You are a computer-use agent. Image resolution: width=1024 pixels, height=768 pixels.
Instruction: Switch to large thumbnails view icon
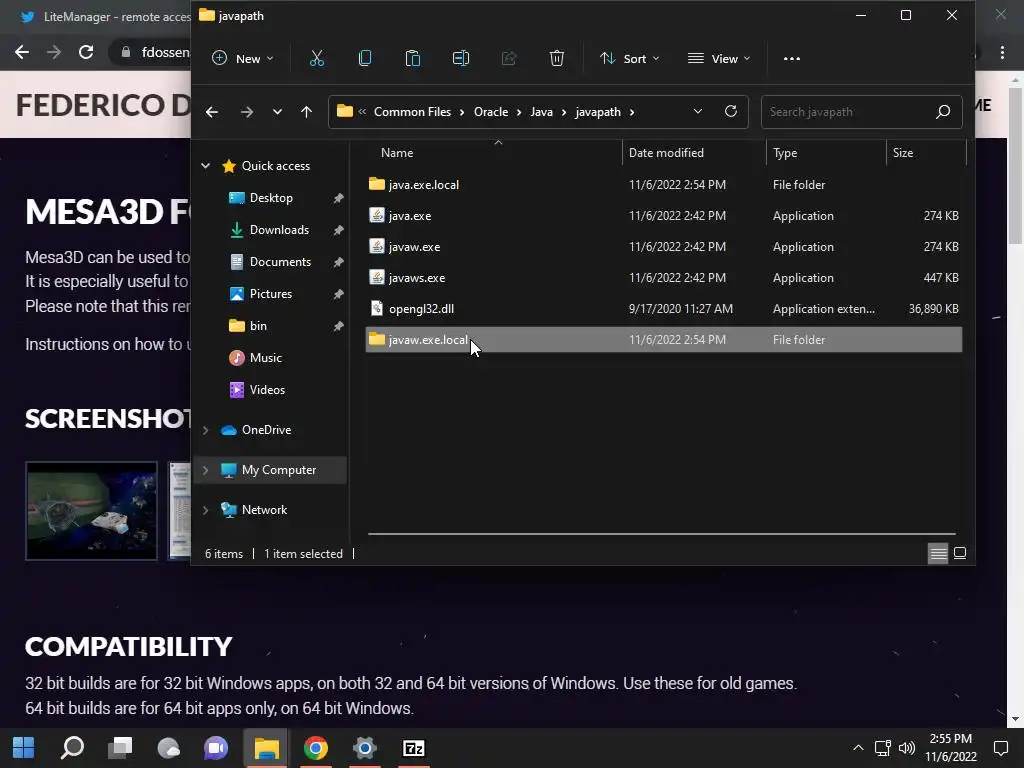point(960,554)
